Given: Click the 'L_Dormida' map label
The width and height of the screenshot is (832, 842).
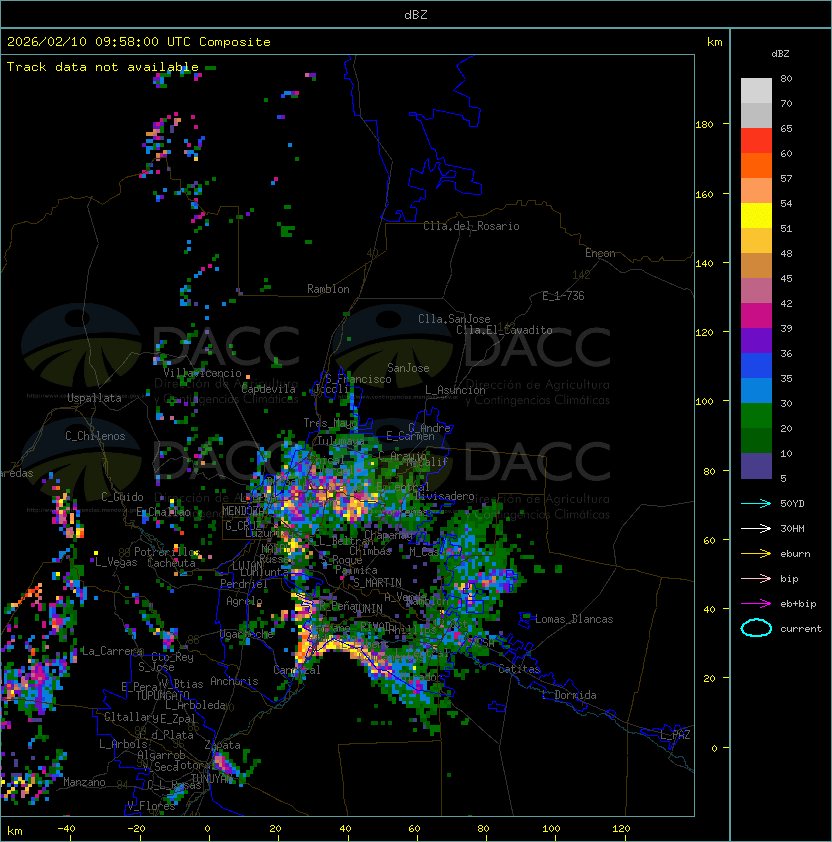Looking at the screenshot, I should point(569,695).
